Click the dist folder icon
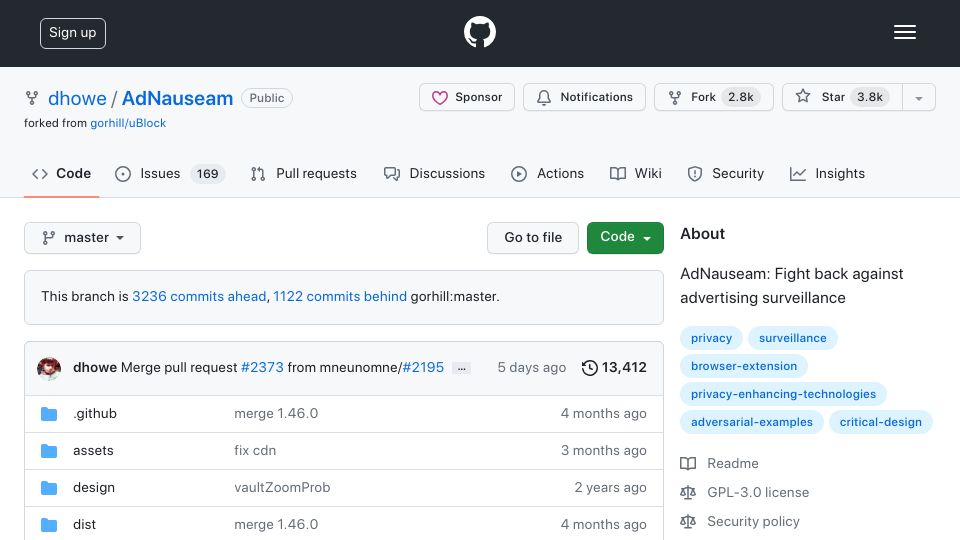This screenshot has height=540, width=960. pyautogui.click(x=49, y=525)
